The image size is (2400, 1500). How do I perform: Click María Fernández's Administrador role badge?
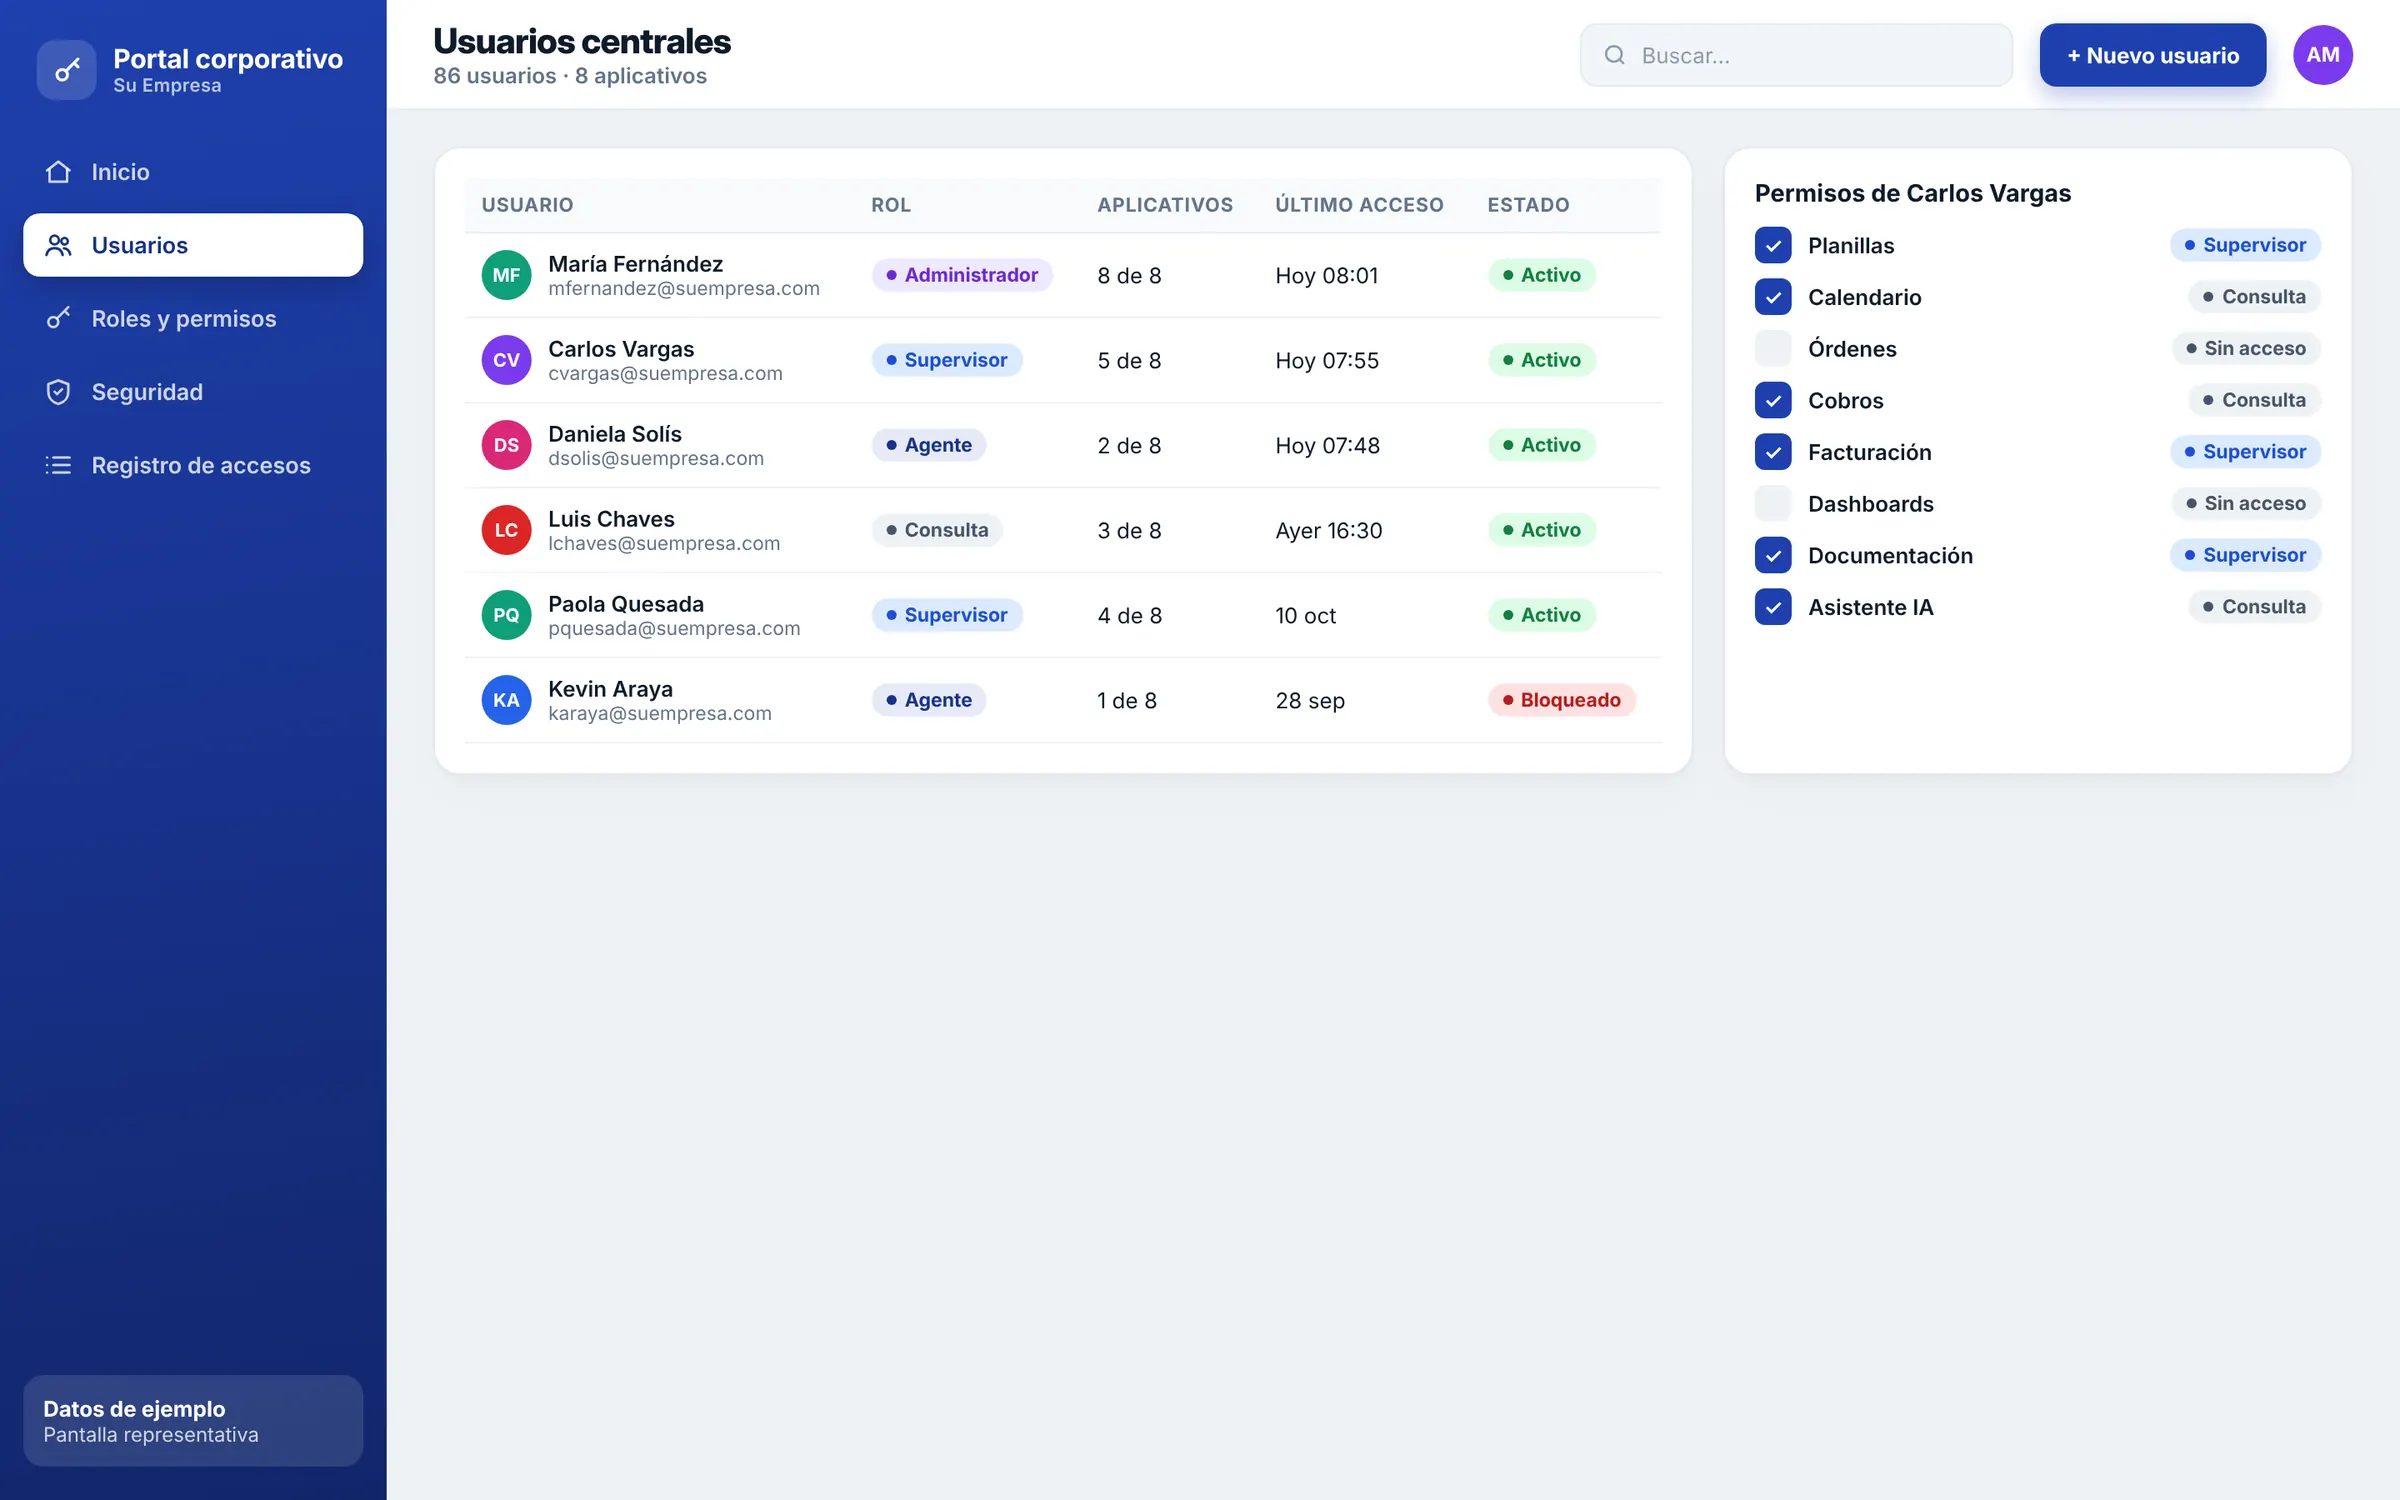tap(962, 275)
